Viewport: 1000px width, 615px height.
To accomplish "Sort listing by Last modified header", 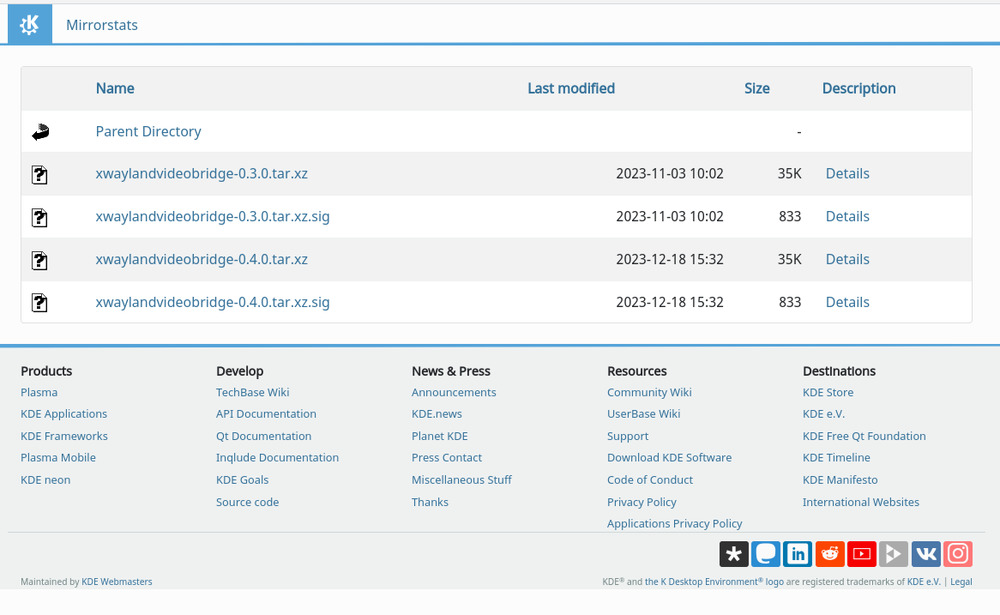I will pos(571,88).
